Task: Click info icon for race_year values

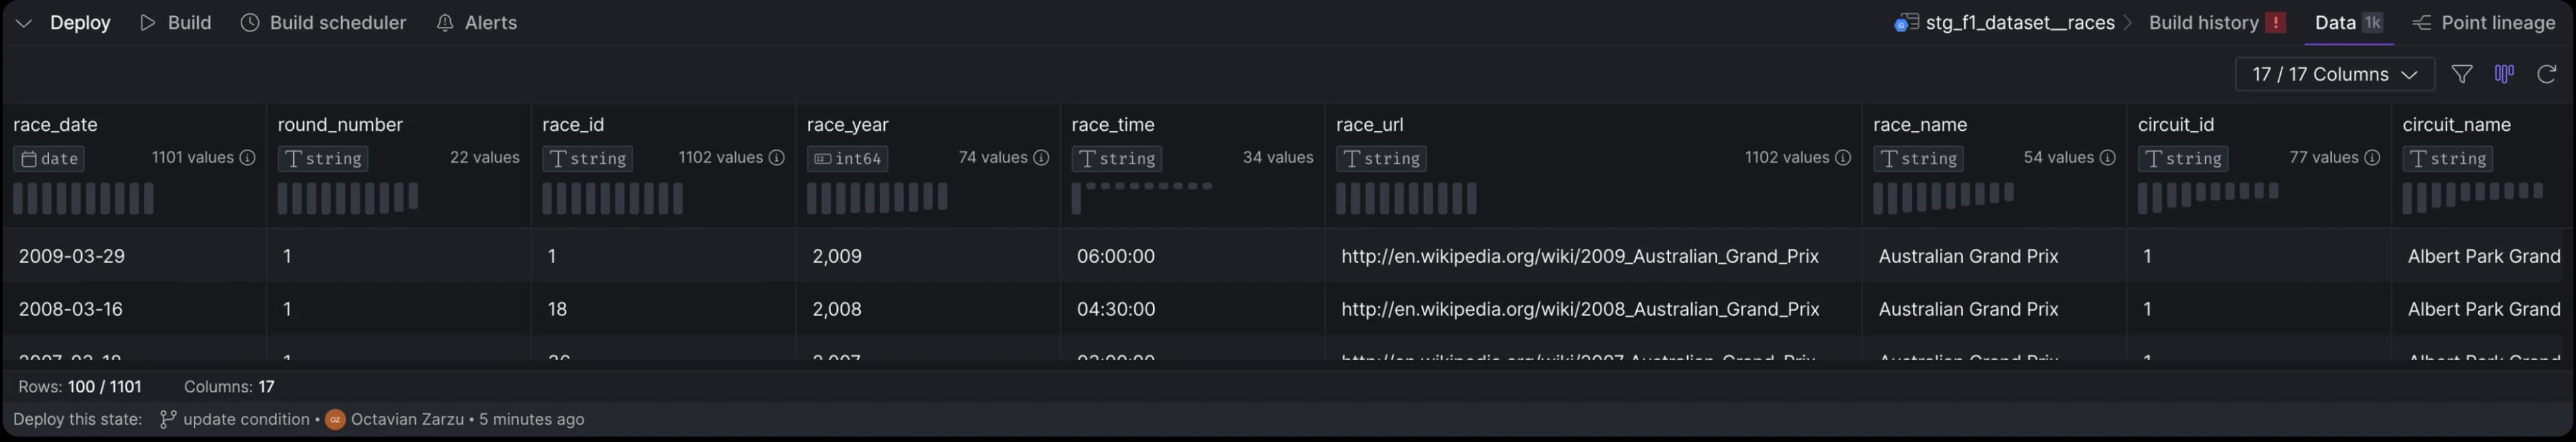Action: click(x=1041, y=158)
